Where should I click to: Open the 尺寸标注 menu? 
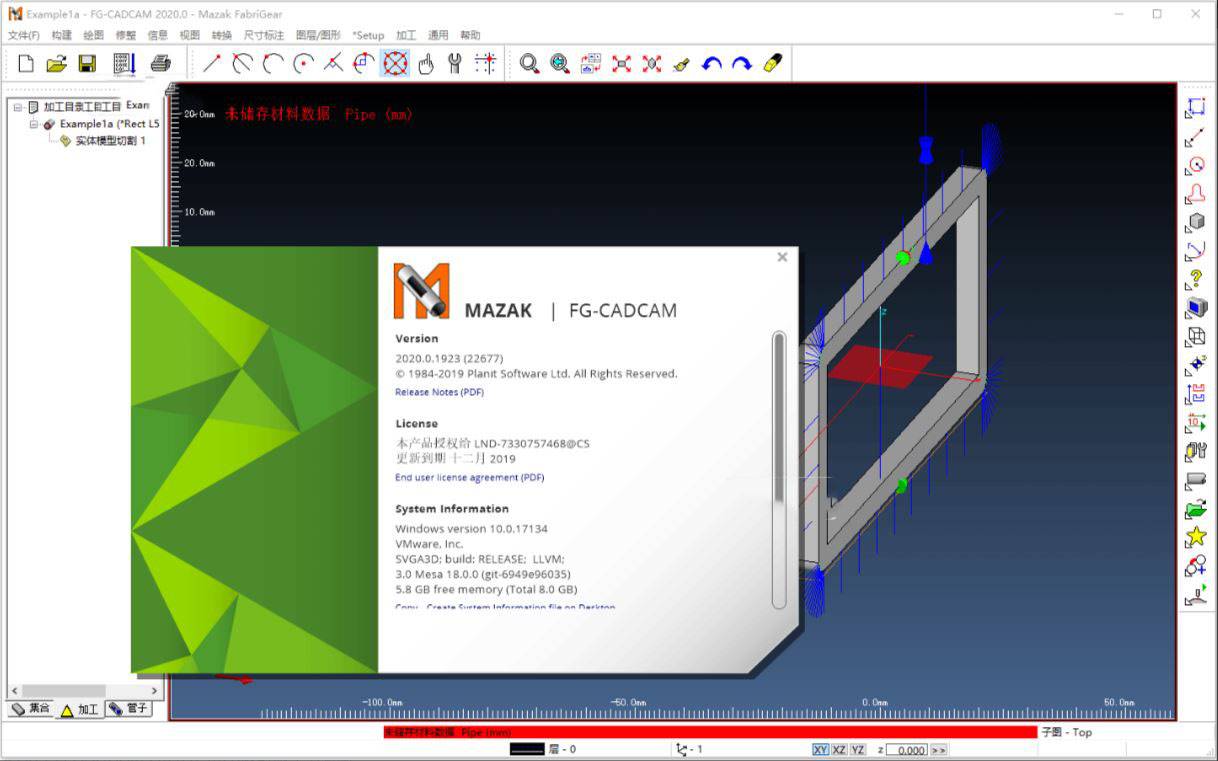point(264,35)
